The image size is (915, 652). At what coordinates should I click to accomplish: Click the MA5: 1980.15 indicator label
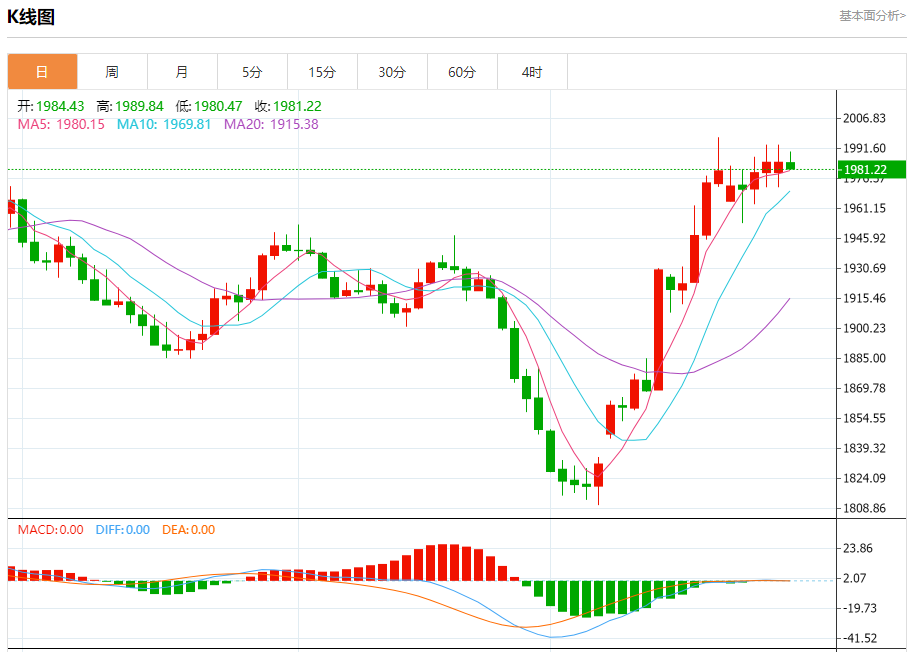coord(61,124)
